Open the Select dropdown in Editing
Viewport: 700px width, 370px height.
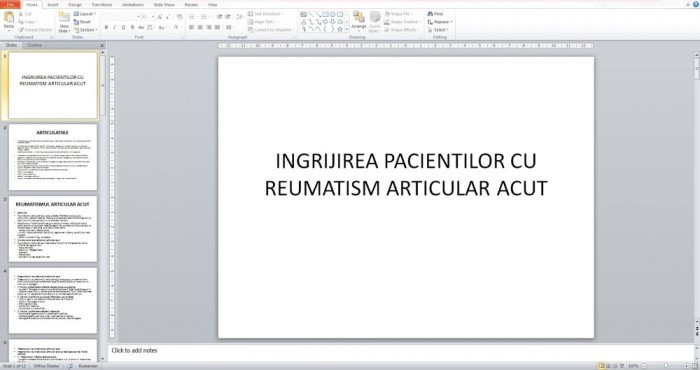[438, 30]
